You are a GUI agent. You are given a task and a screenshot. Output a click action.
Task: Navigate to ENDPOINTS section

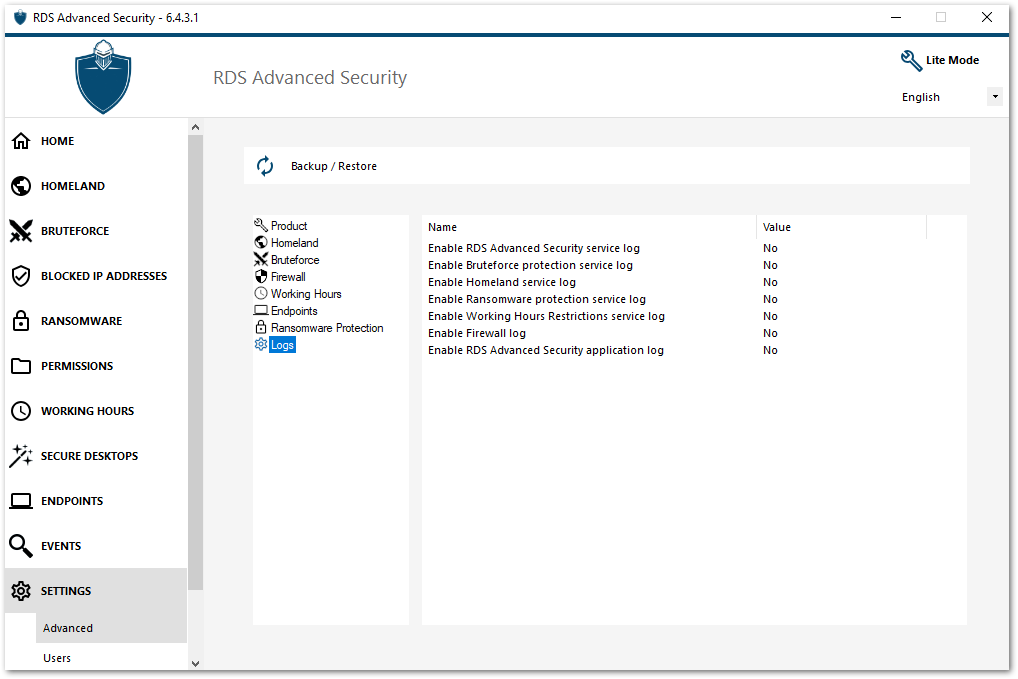[71, 501]
